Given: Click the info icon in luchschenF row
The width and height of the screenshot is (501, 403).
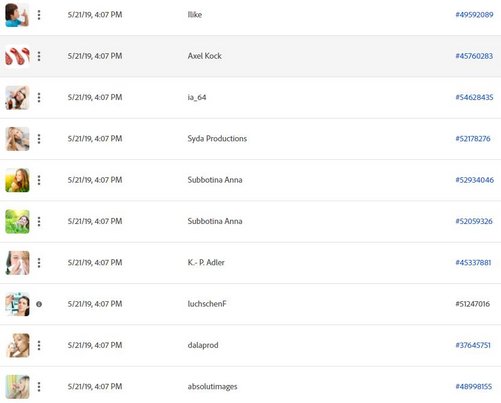Looking at the screenshot, I should 39,304.
